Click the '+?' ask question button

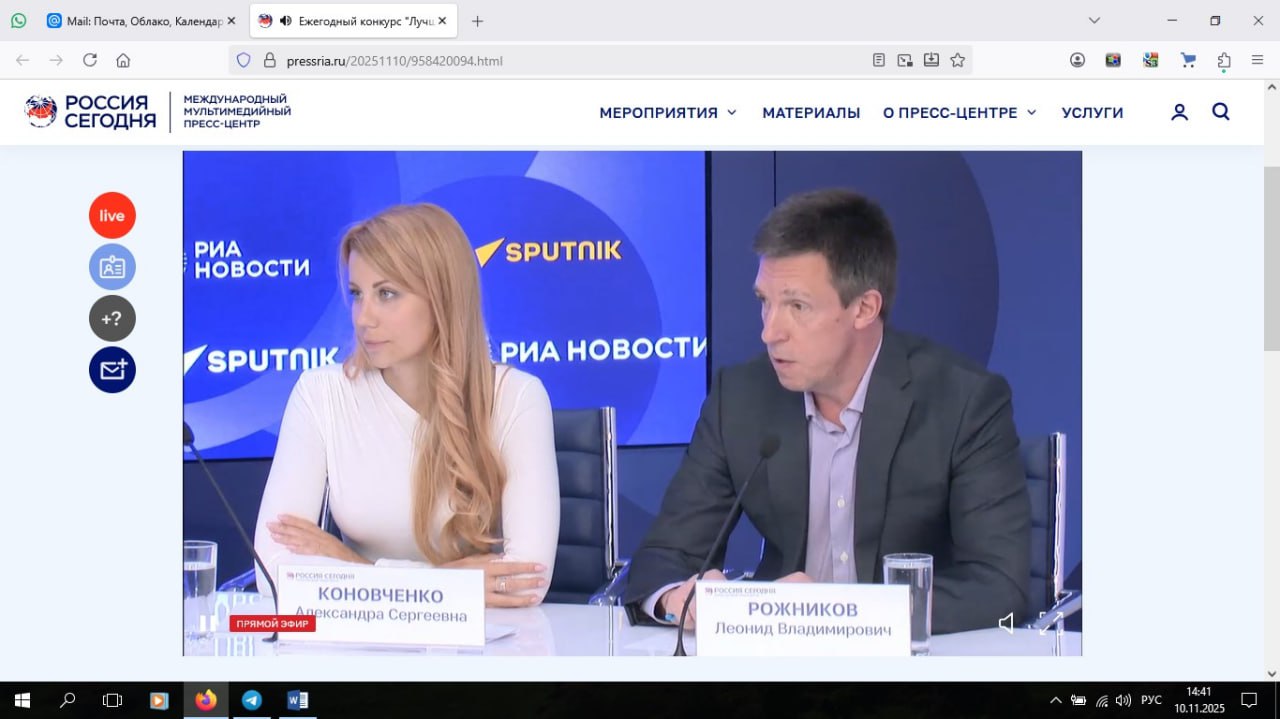(x=112, y=319)
